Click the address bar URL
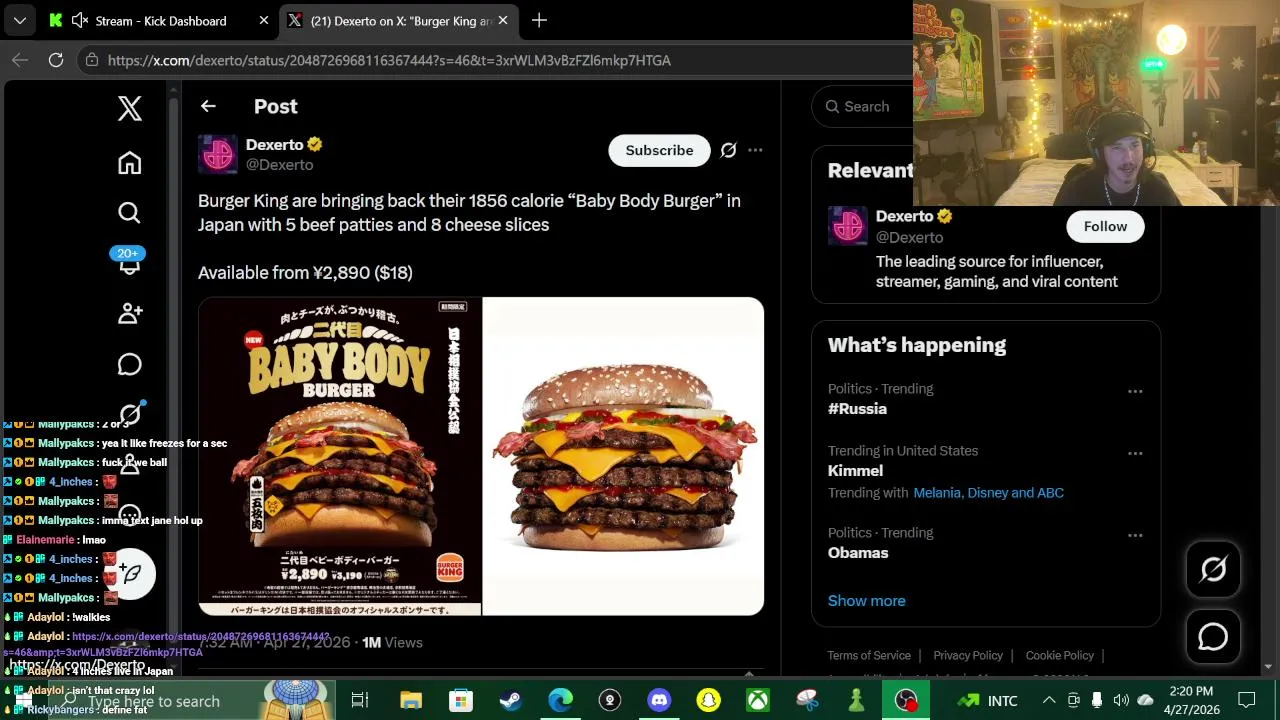 coord(389,60)
